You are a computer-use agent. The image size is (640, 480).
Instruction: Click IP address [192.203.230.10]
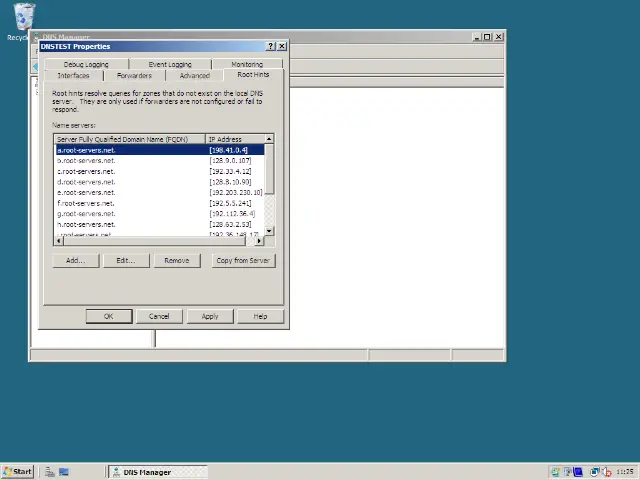pos(236,193)
